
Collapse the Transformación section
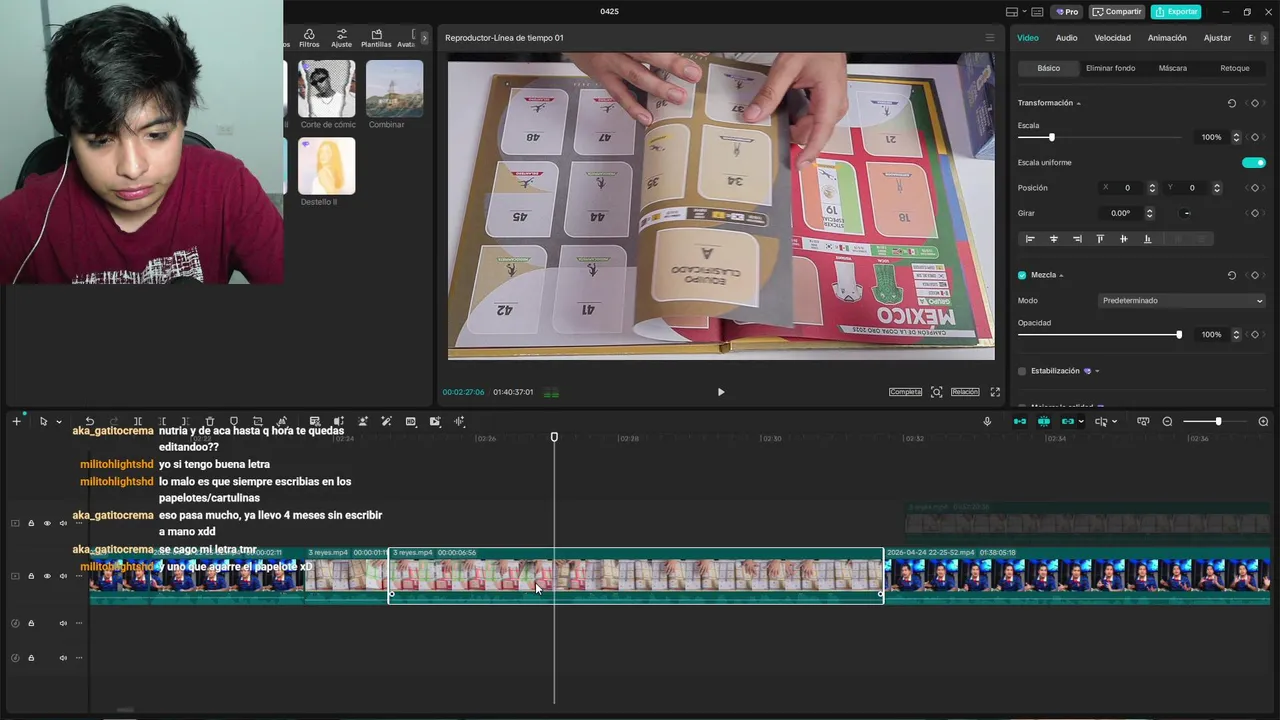point(1078,104)
